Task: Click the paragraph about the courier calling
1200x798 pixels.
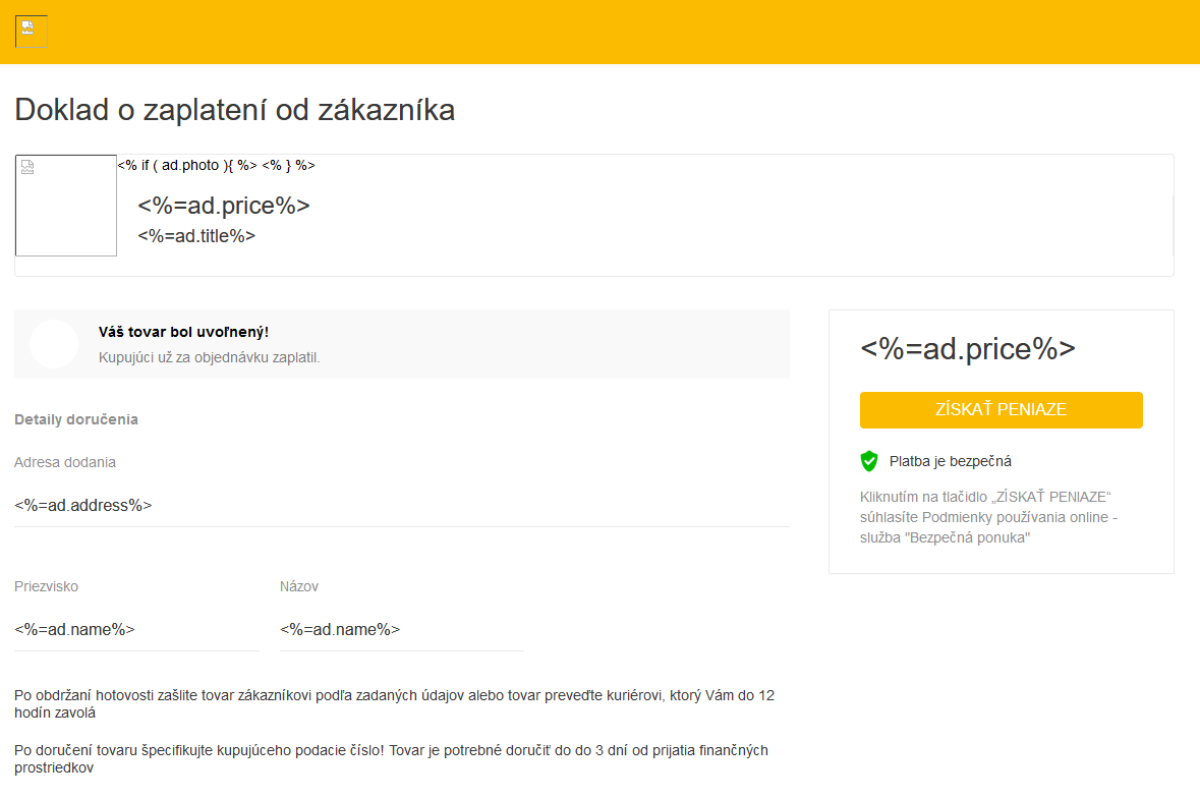Action: [x=394, y=704]
